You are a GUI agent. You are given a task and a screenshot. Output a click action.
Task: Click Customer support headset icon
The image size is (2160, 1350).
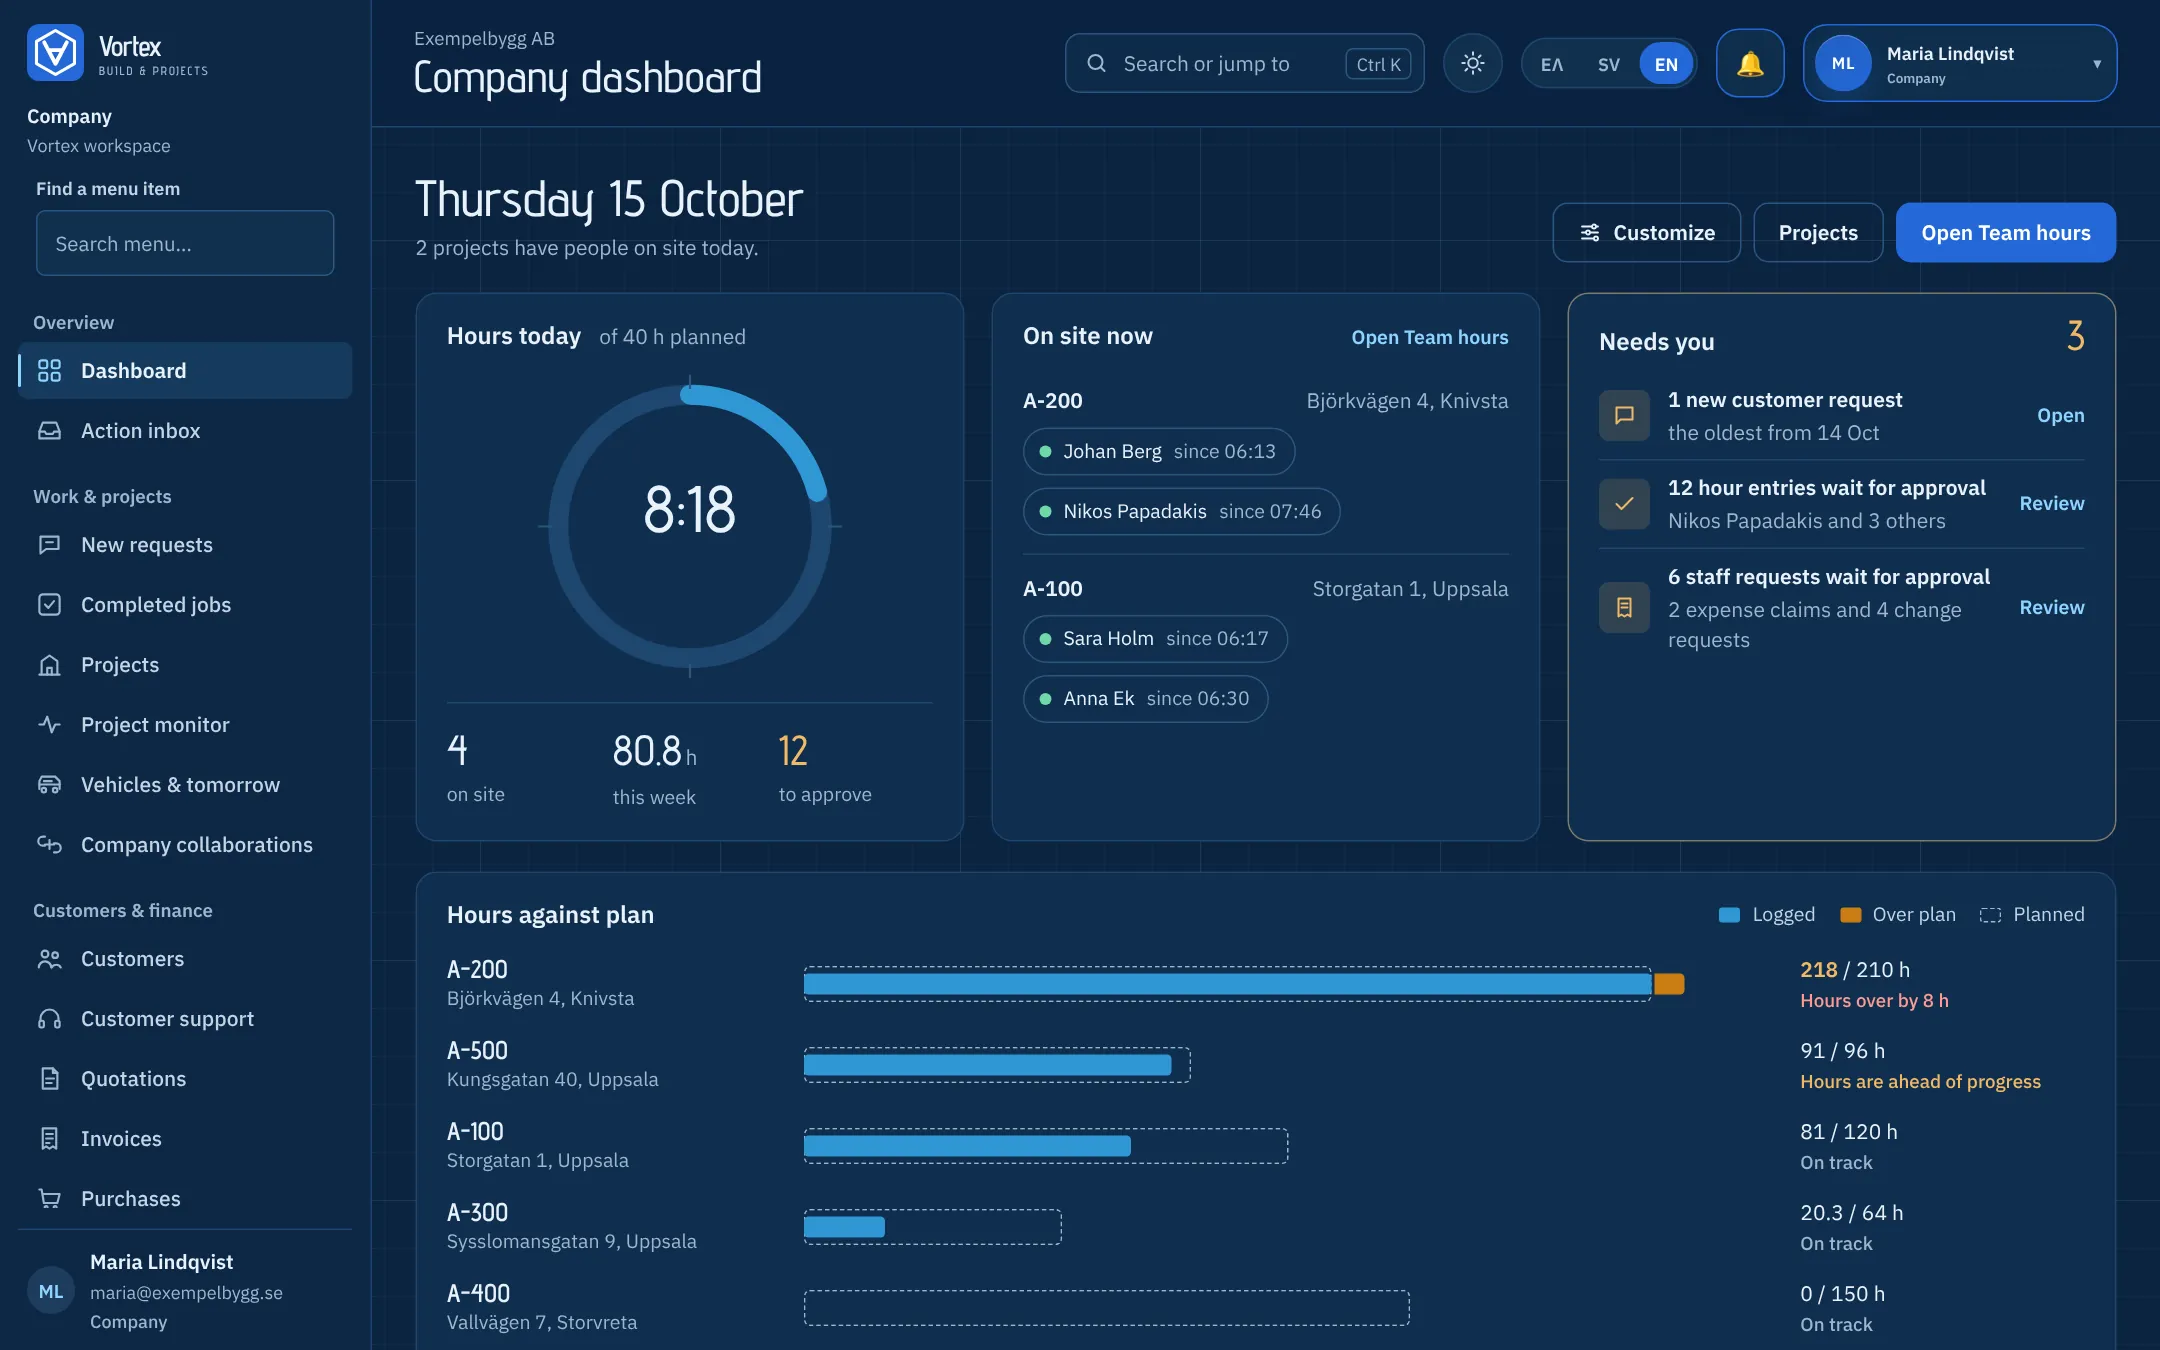click(x=49, y=1018)
